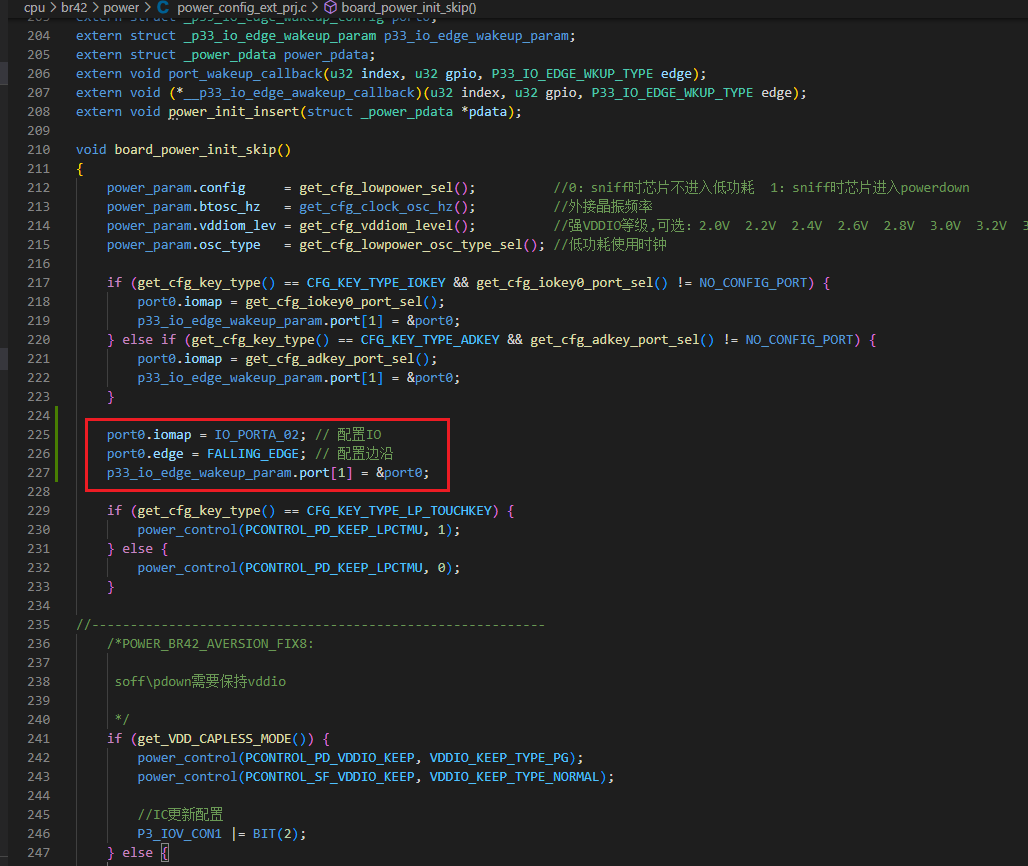The width and height of the screenshot is (1028, 866).
Task: Select line number 210 in the gutter
Action: [x=39, y=149]
